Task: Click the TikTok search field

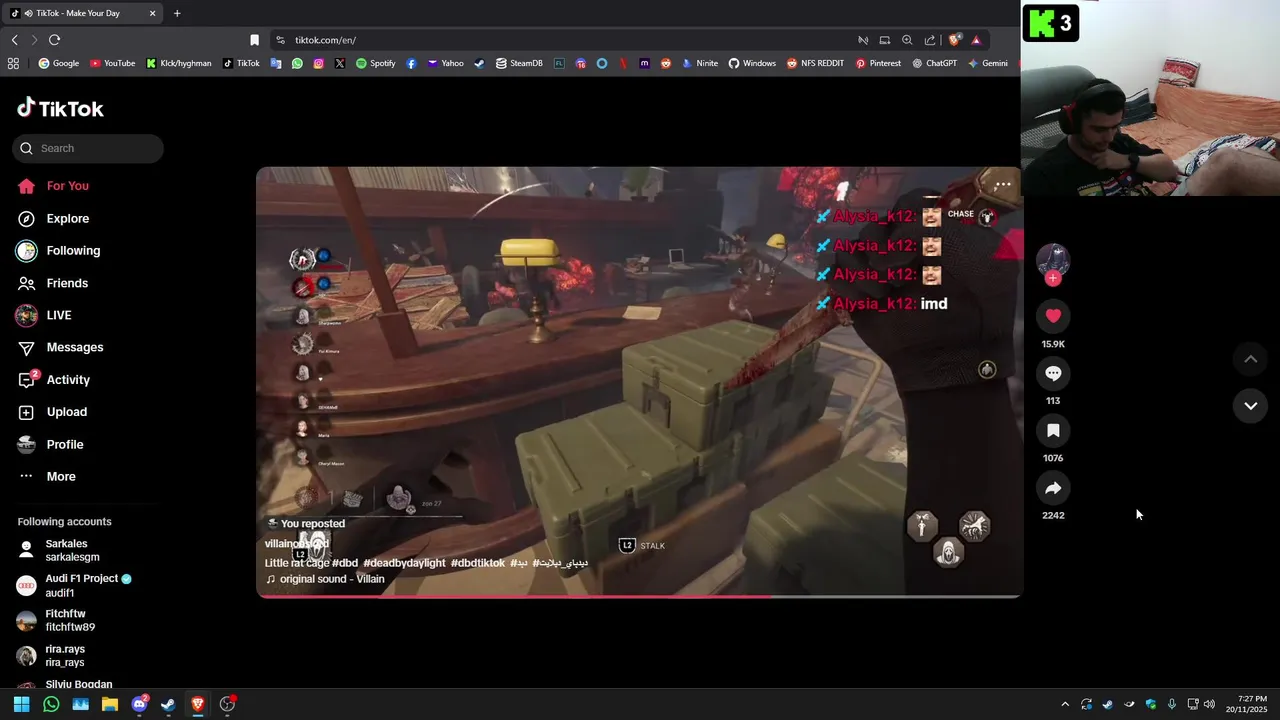Action: coord(88,148)
